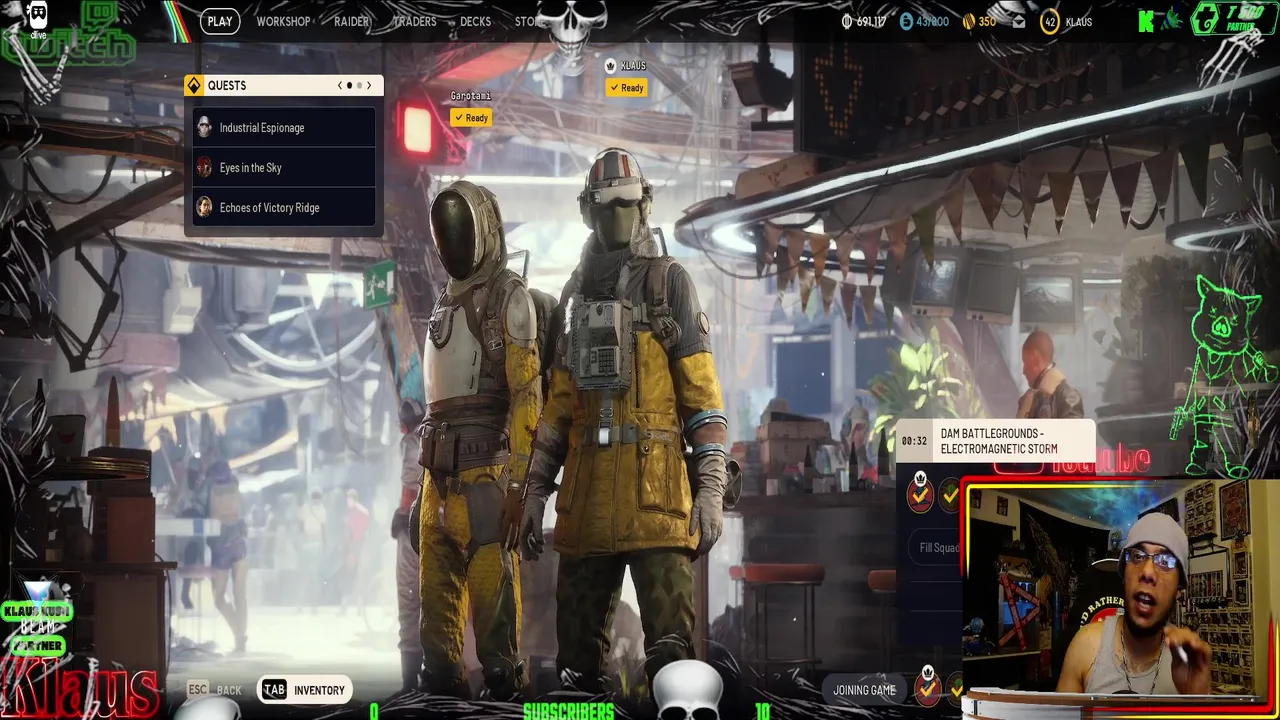Click the 691,117 coin balance value
This screenshot has height=720, width=1280.
(870, 22)
